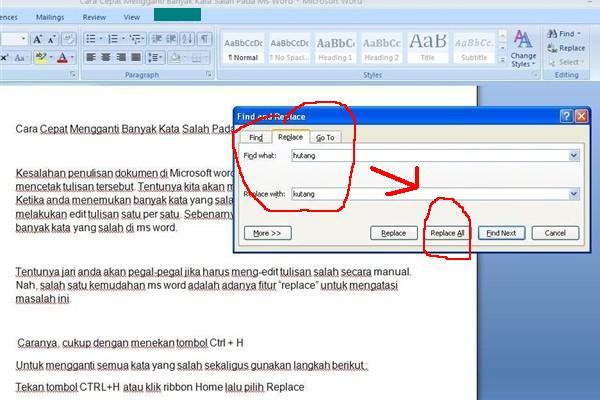
Task: Open the Change Styles menu
Action: [523, 49]
